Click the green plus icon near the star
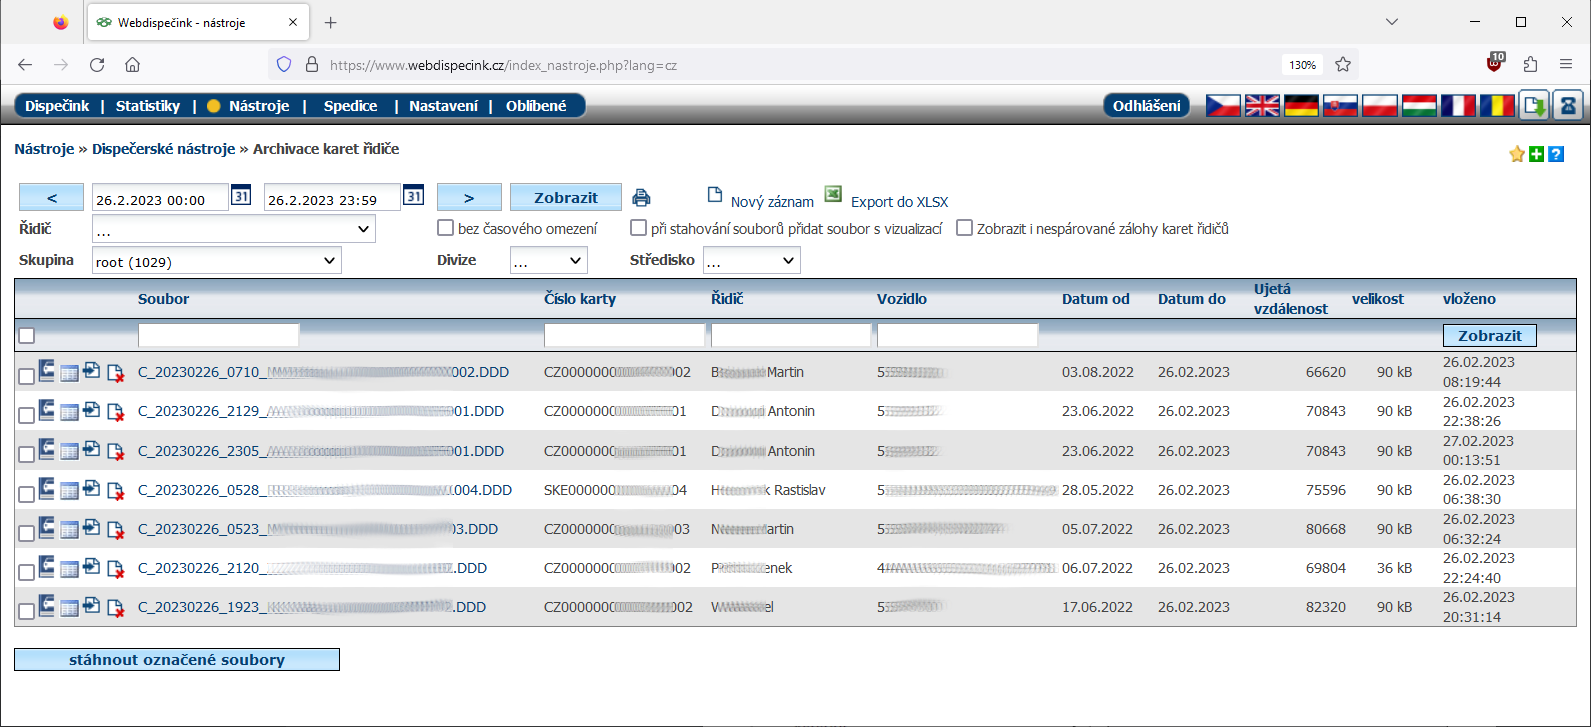Image resolution: width=1591 pixels, height=727 pixels. point(1537,154)
